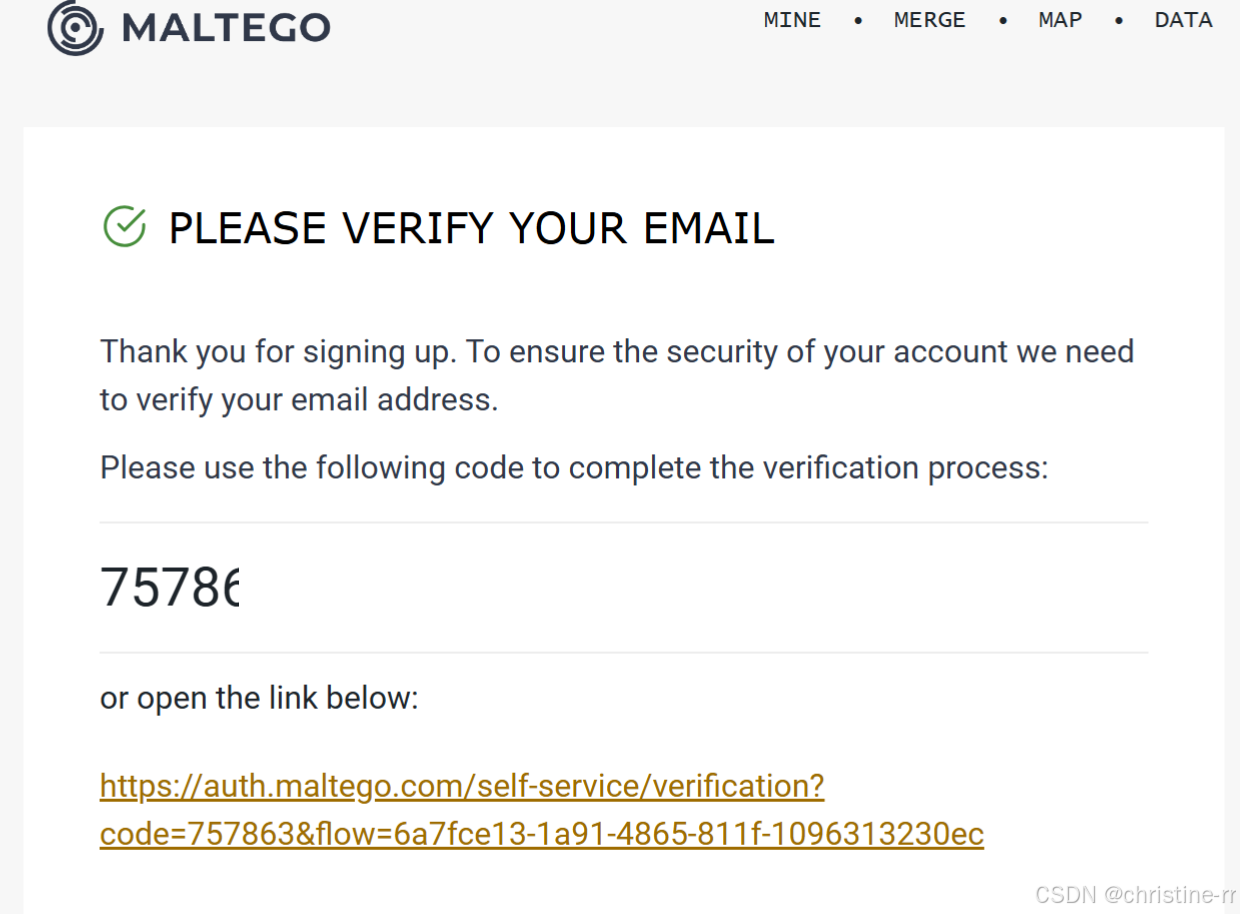The image size is (1240, 914).
Task: Click the divider line above the verification code
Action: pyautogui.click(x=623, y=522)
